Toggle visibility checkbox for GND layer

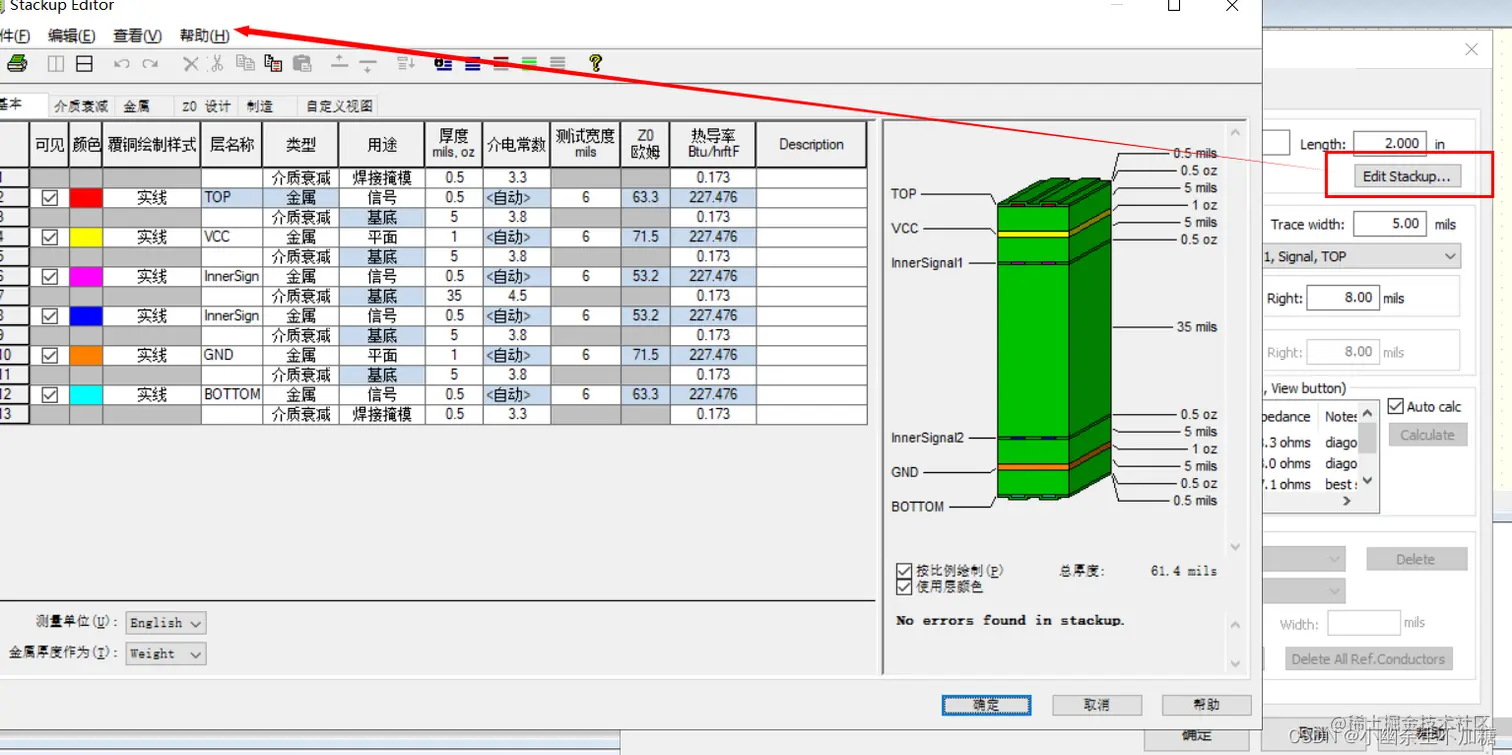click(x=50, y=355)
